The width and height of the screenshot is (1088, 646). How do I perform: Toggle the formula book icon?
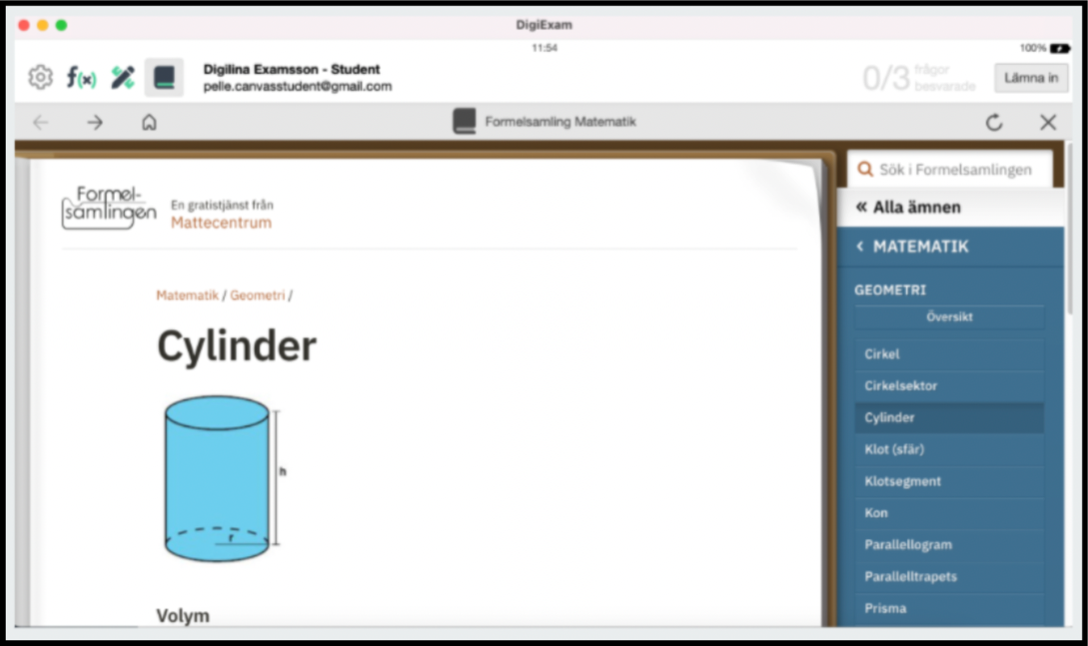click(x=164, y=77)
